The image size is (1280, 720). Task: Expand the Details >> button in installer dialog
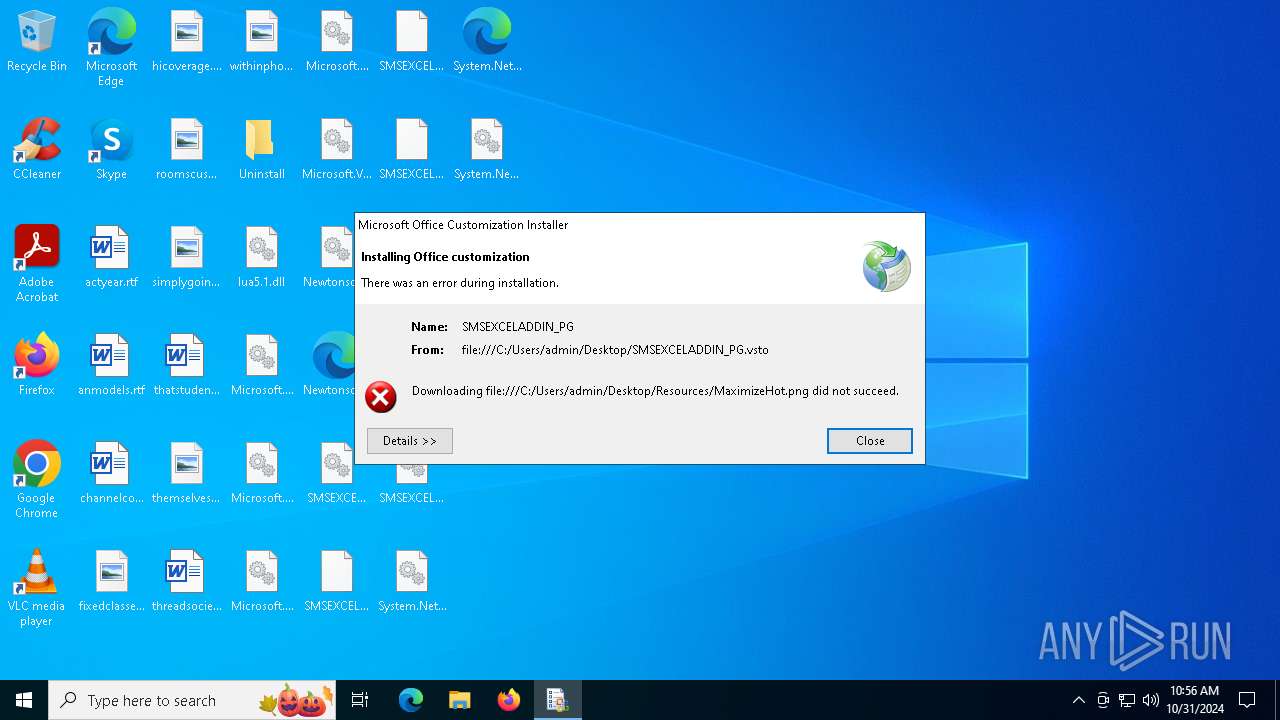pyautogui.click(x=410, y=441)
